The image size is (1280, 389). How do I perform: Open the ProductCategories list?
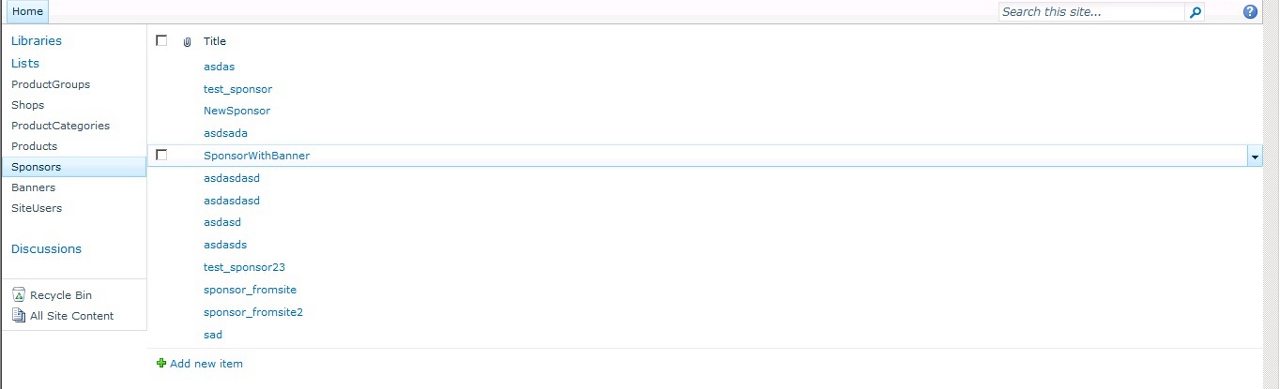pyautogui.click(x=60, y=126)
